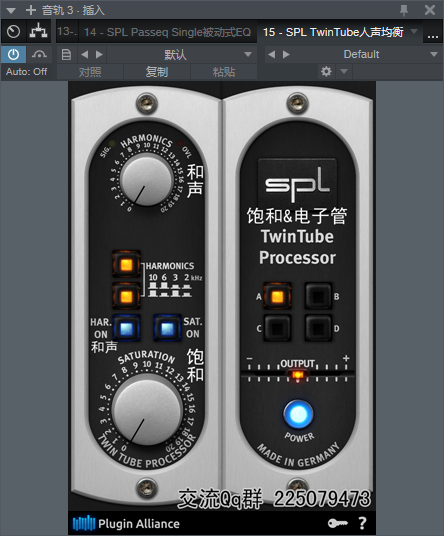Select settings bank A

click(277, 296)
